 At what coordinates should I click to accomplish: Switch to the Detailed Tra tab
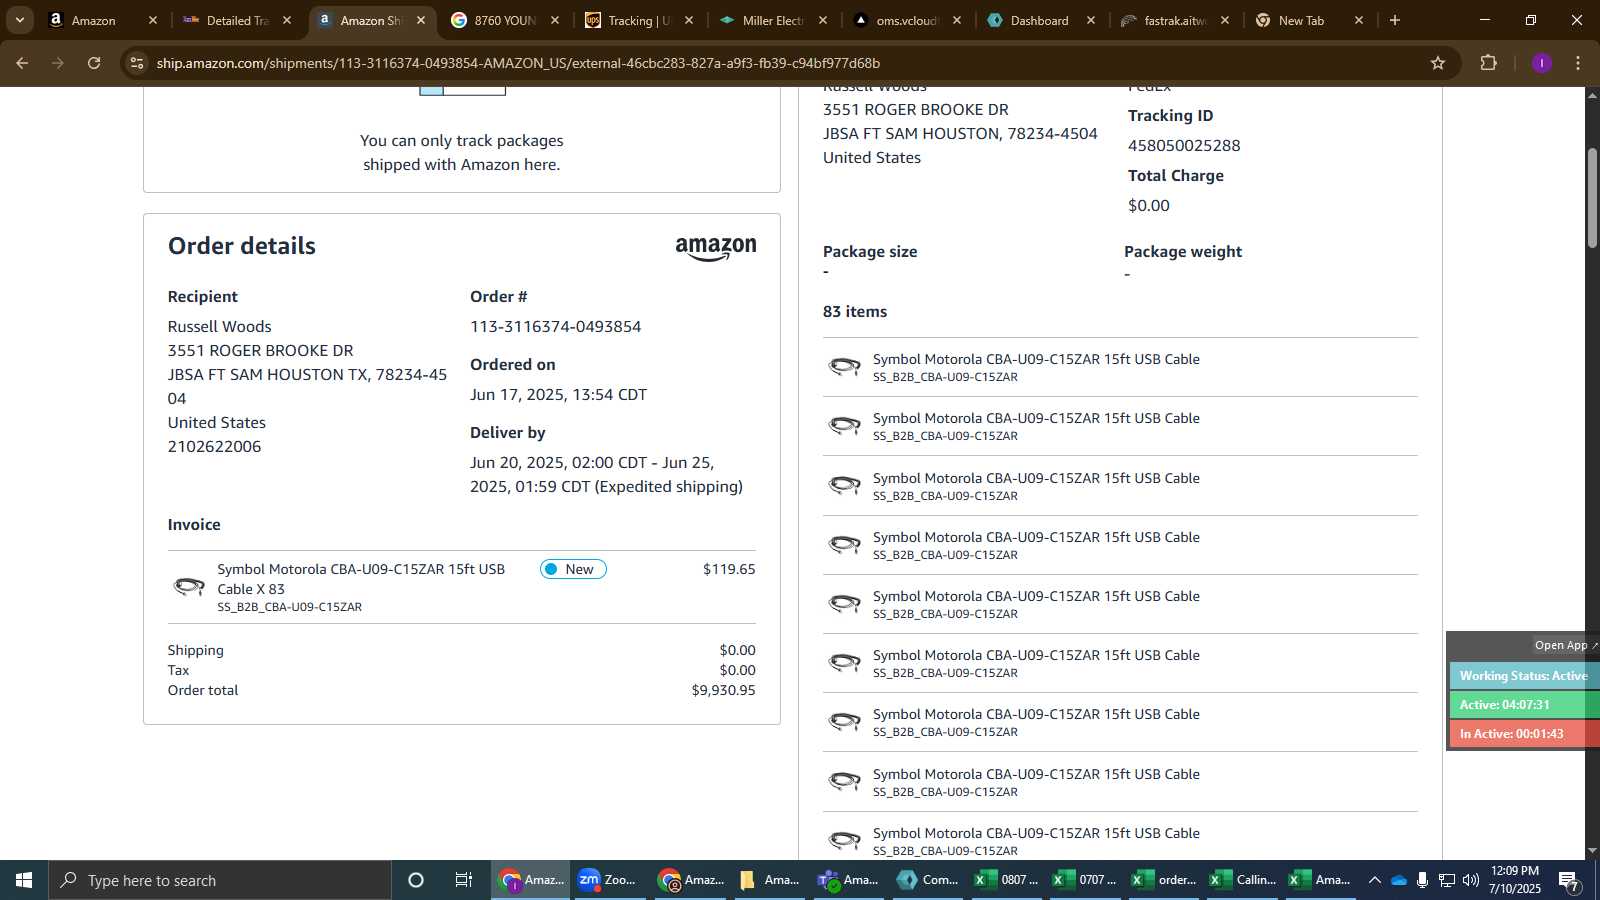coord(237,20)
